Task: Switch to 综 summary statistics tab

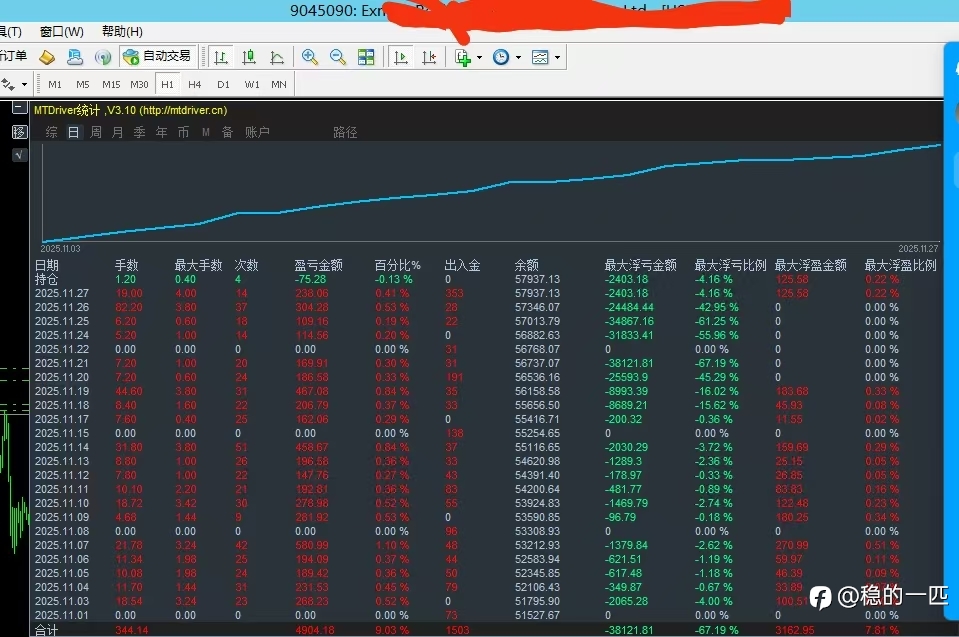Action: point(51,132)
